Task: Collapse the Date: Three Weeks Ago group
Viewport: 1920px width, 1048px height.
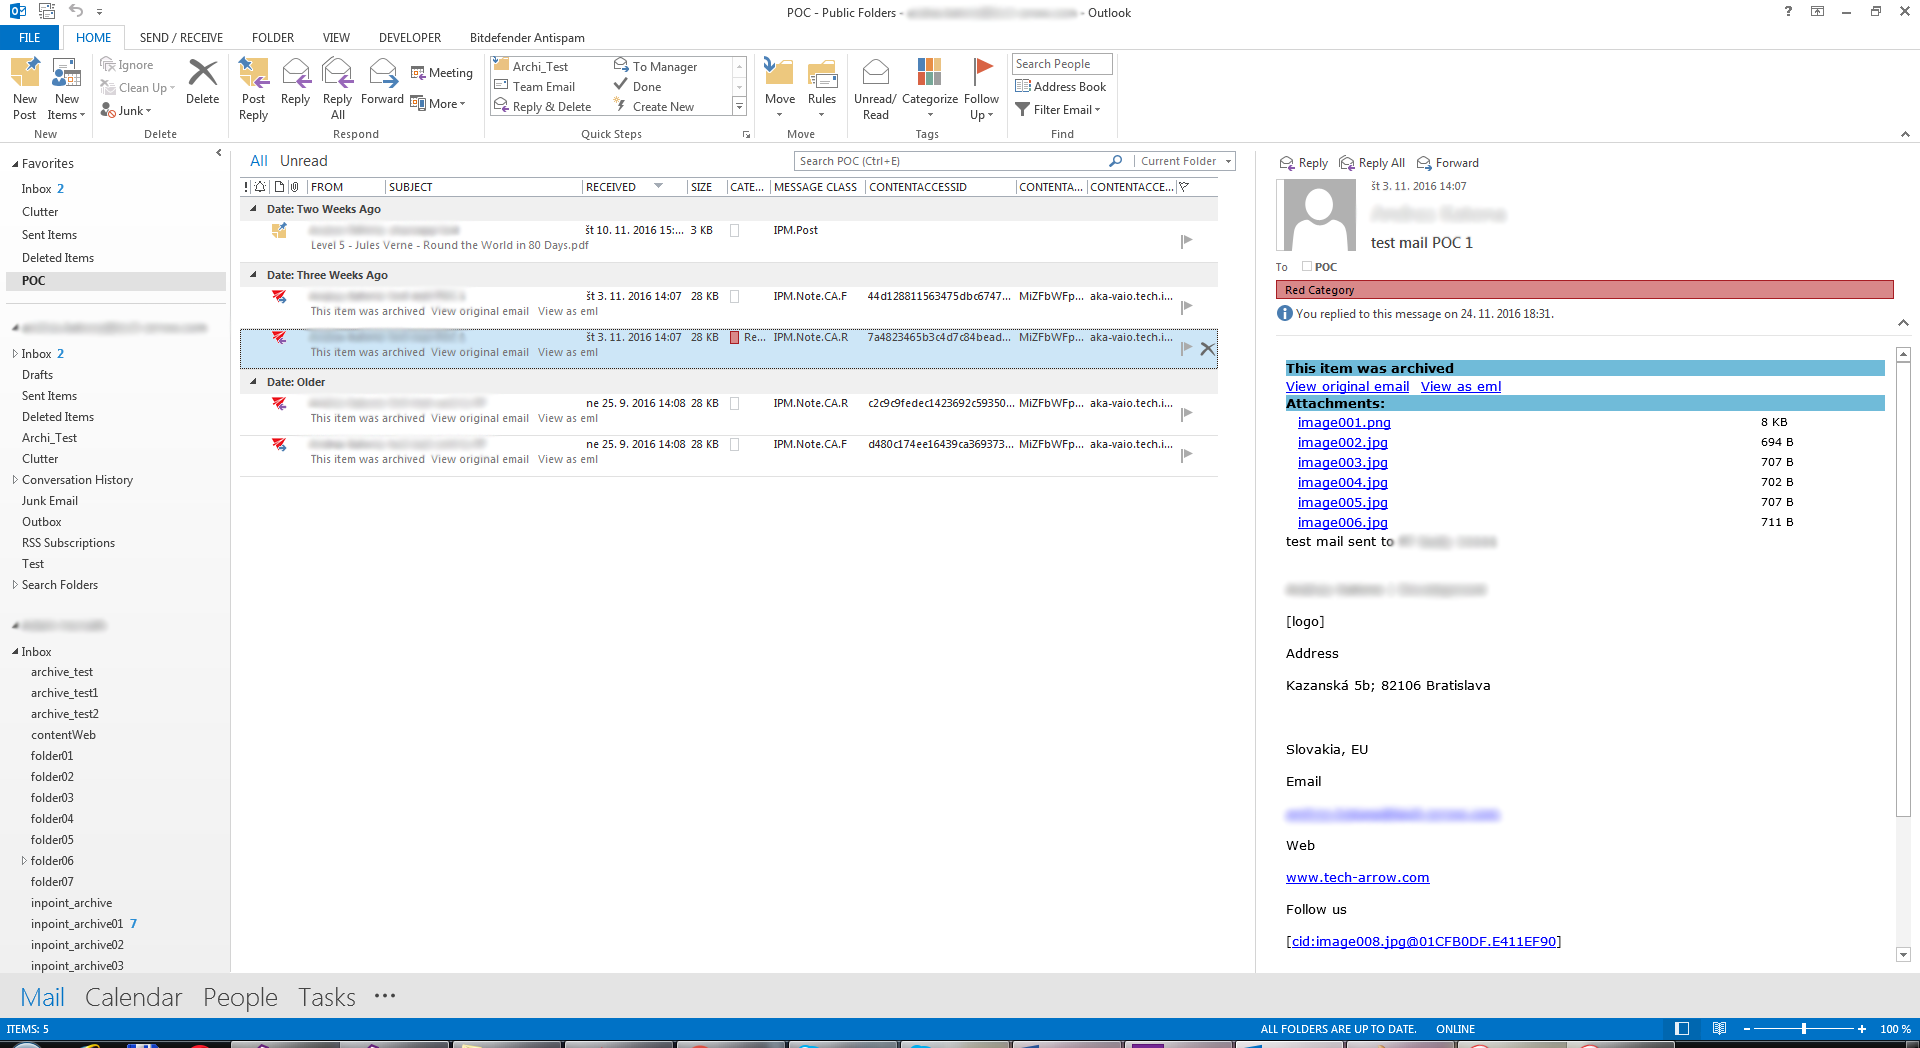Action: 253,275
